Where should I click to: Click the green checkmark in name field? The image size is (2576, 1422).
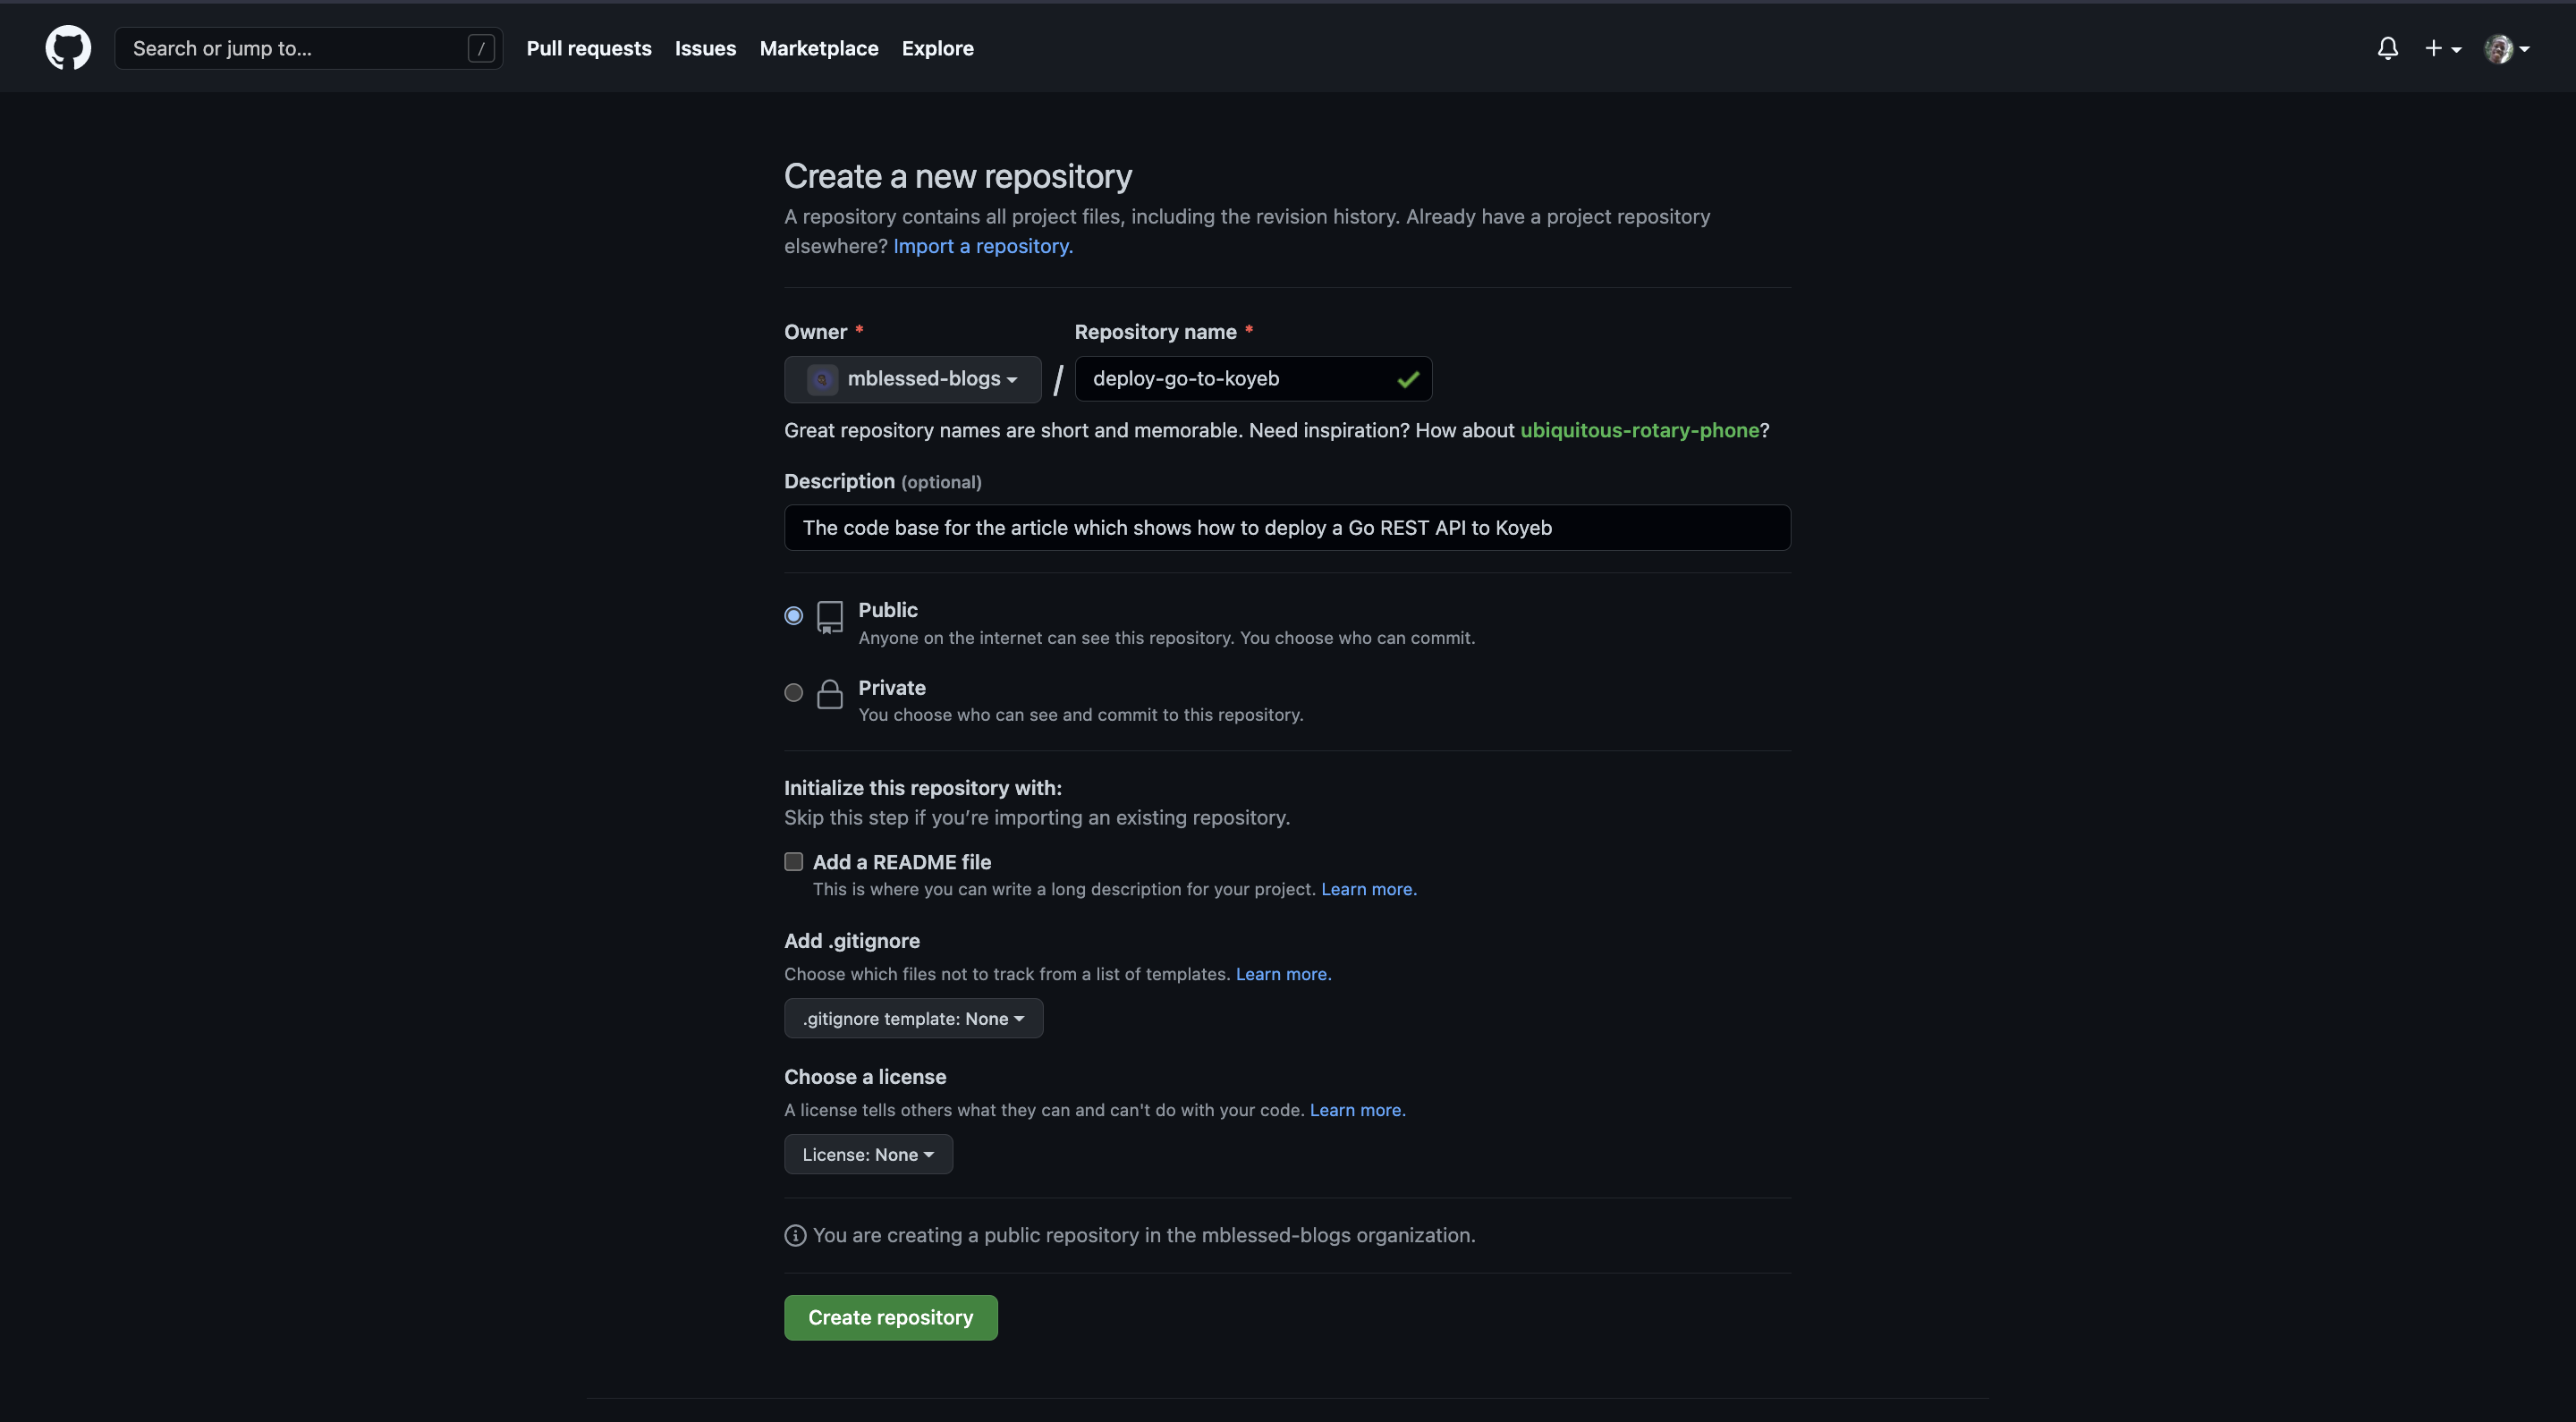pyautogui.click(x=1408, y=379)
